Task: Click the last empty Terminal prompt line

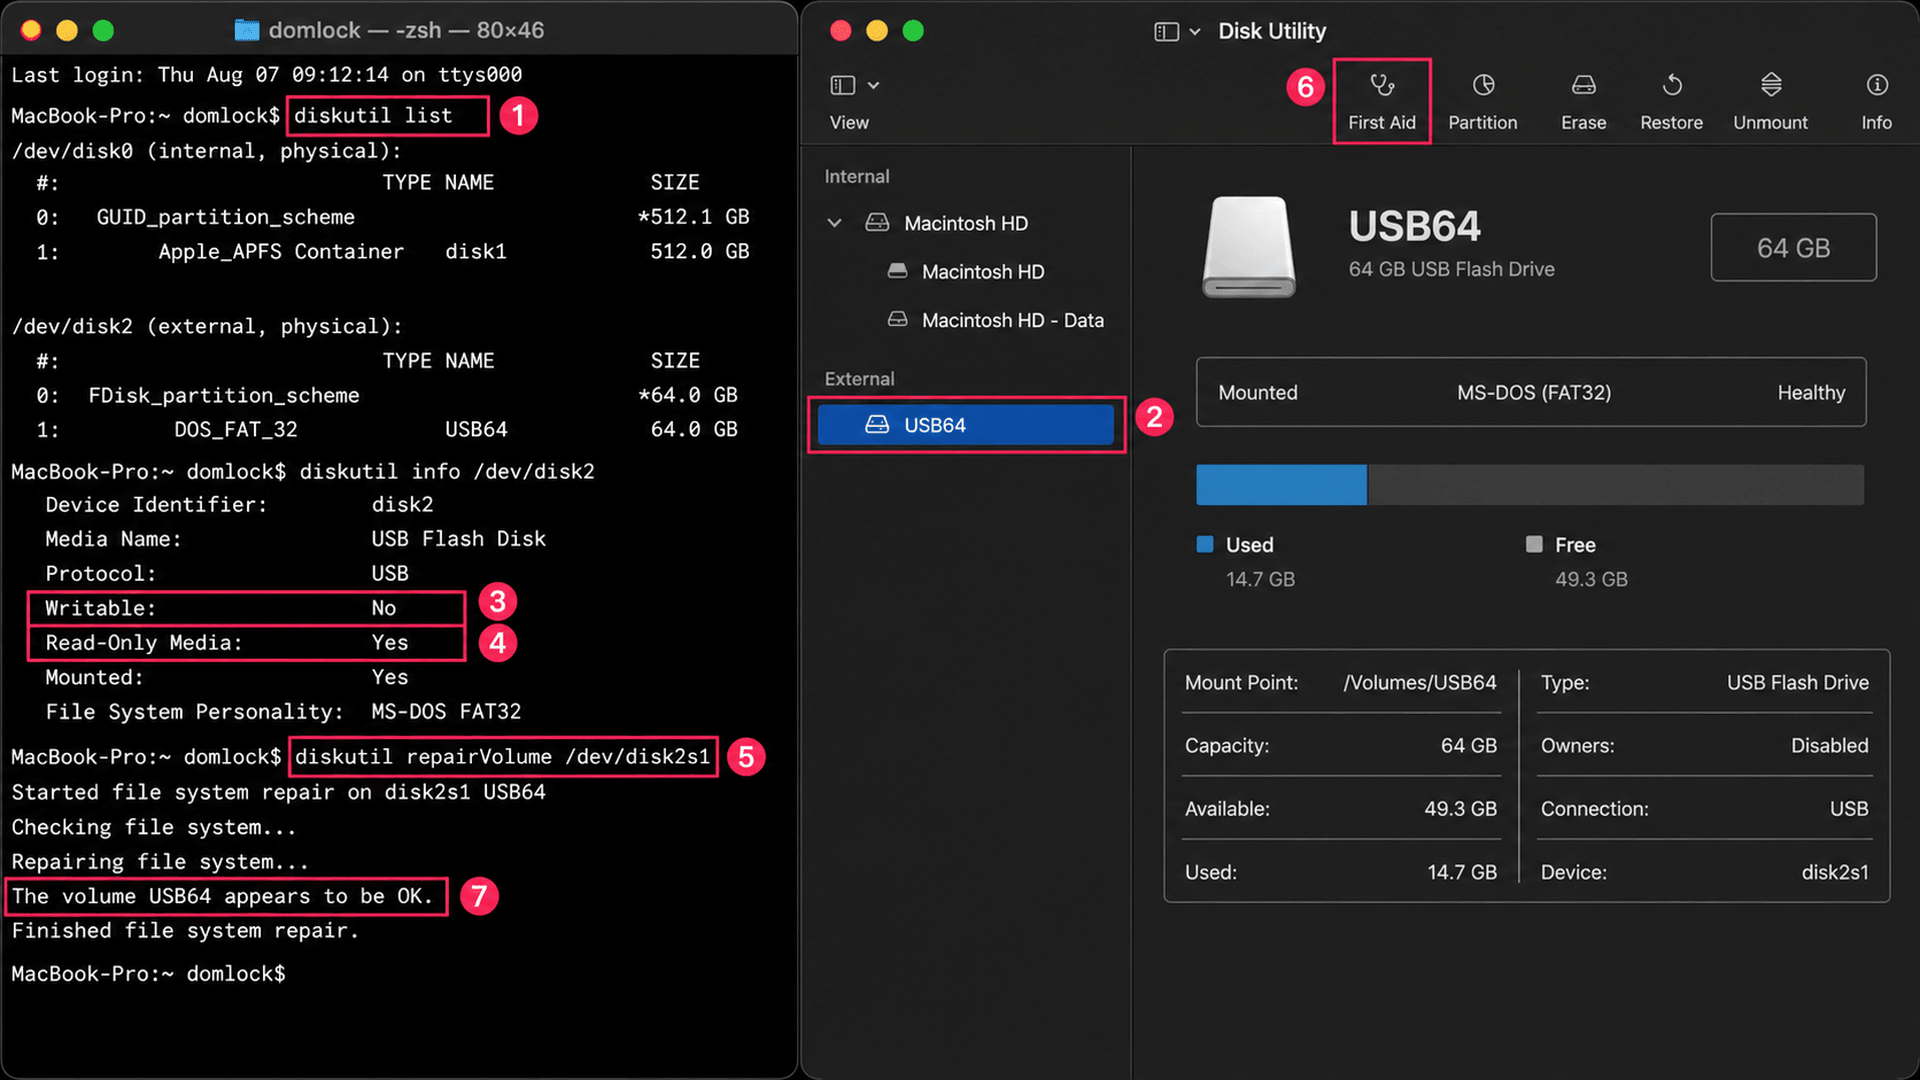Action: [x=148, y=973]
